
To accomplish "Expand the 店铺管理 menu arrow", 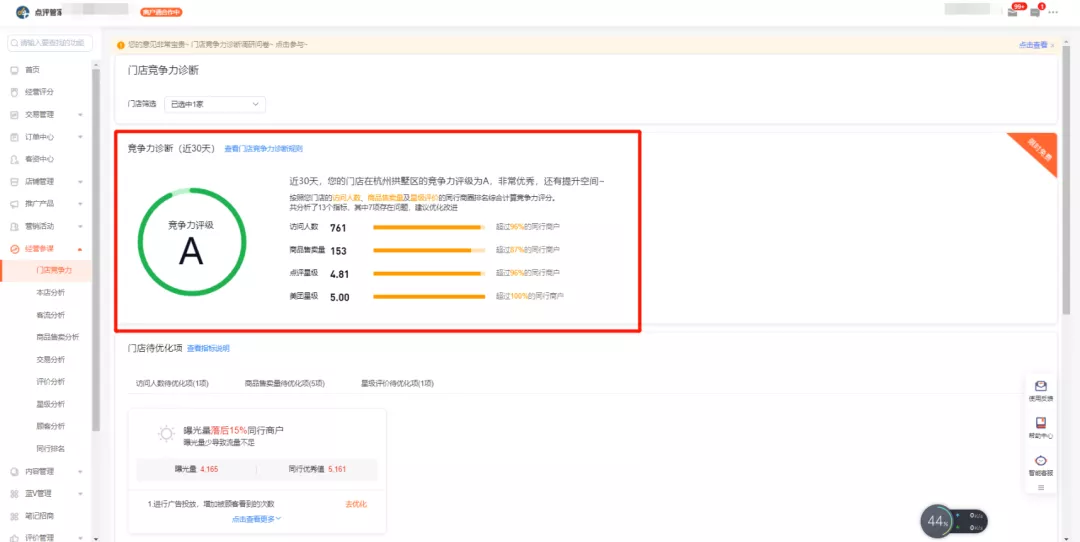I will (x=81, y=182).
